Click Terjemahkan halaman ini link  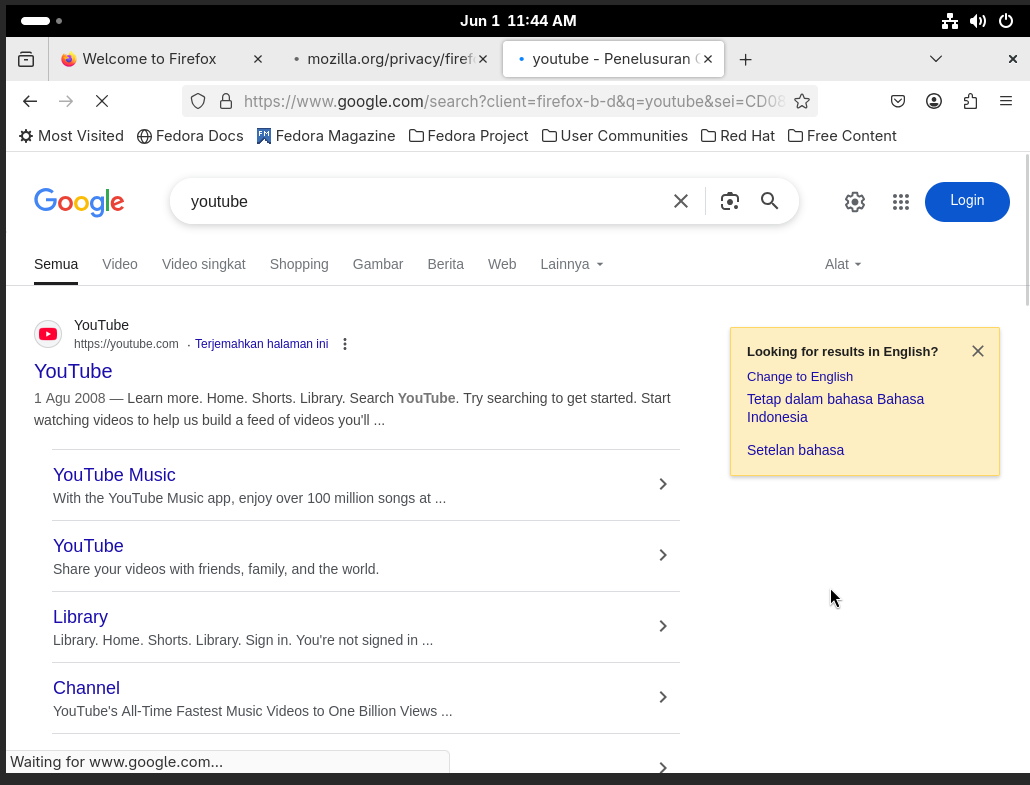pyautogui.click(x=261, y=344)
